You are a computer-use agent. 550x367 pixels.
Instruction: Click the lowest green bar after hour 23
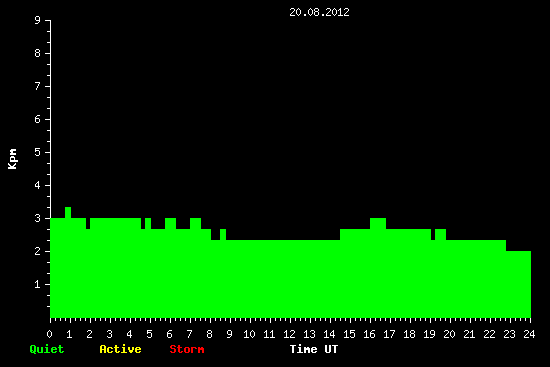tap(518, 284)
